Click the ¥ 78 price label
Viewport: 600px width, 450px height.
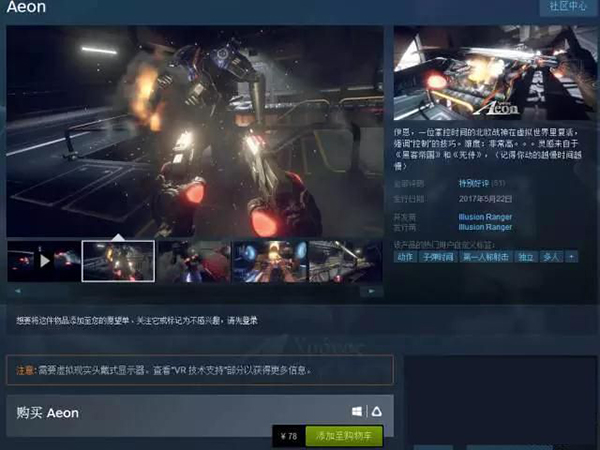pyautogui.click(x=289, y=436)
